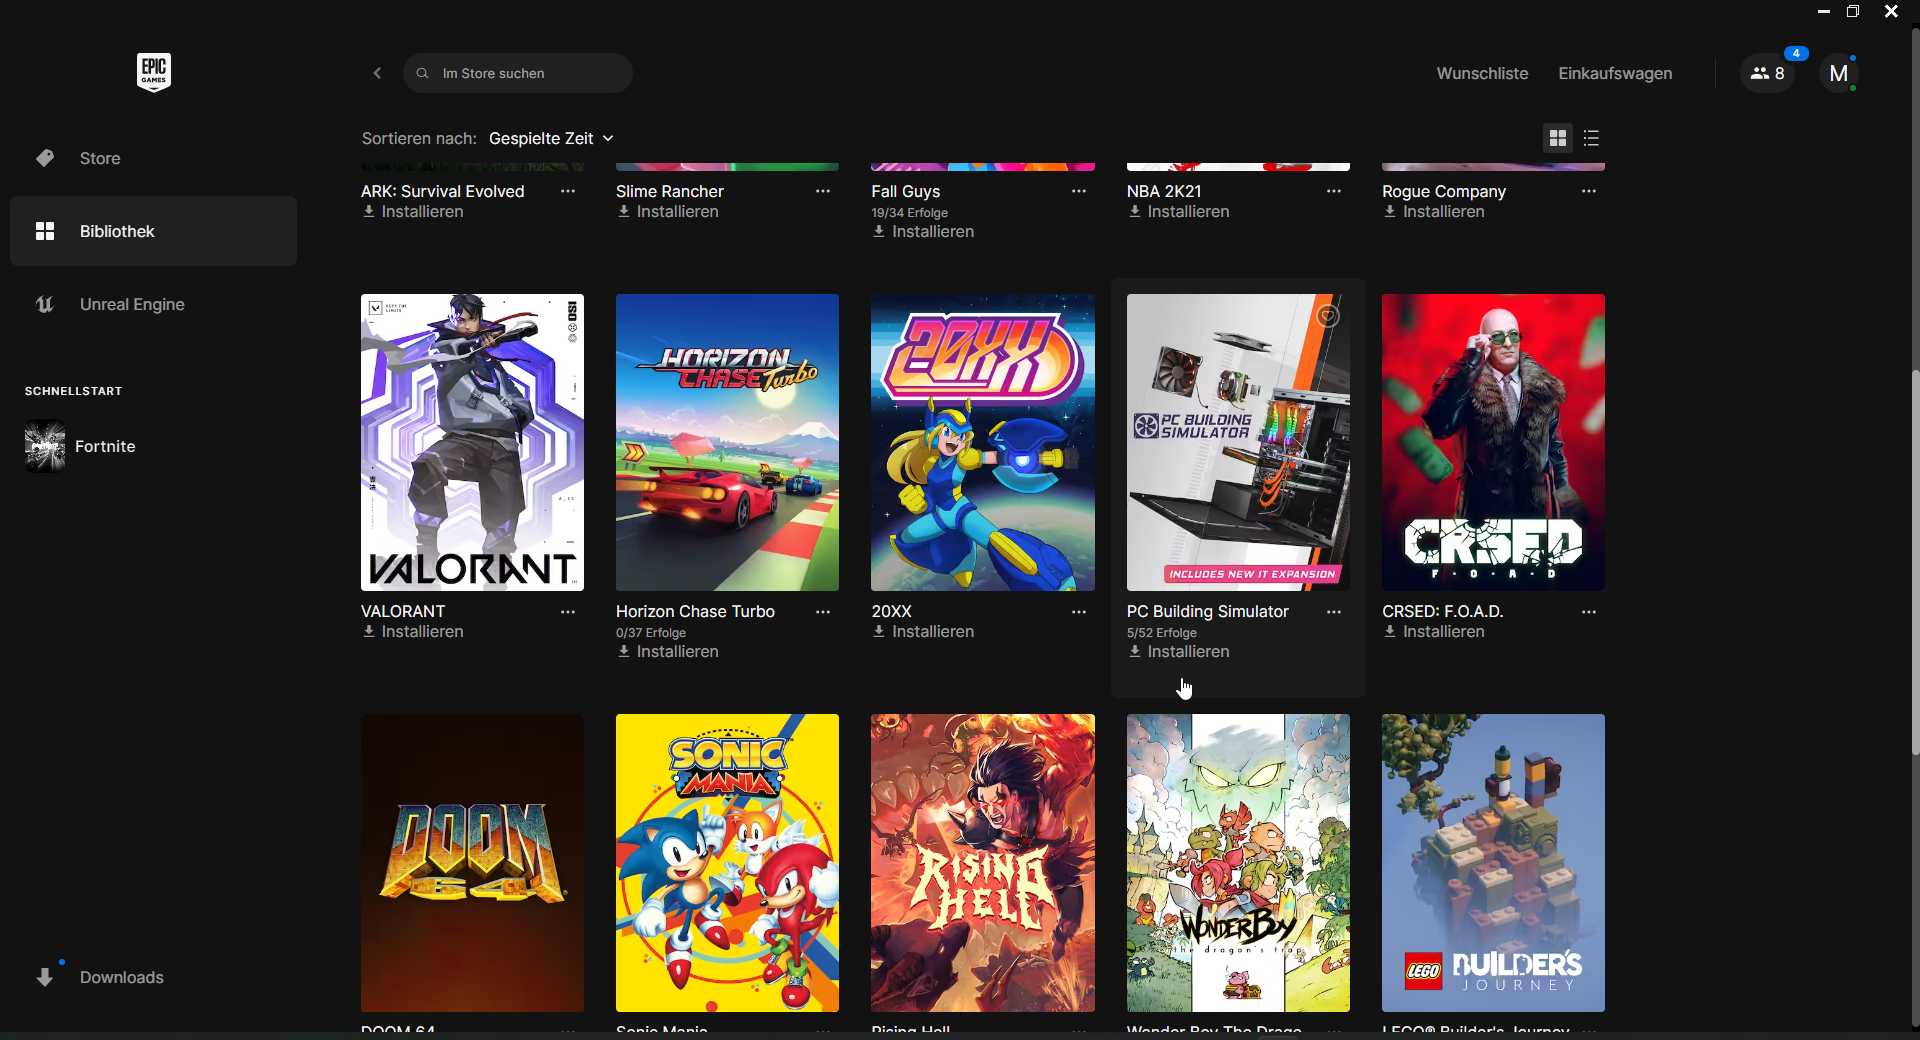
Task: Open the Store tab
Action: pos(100,158)
